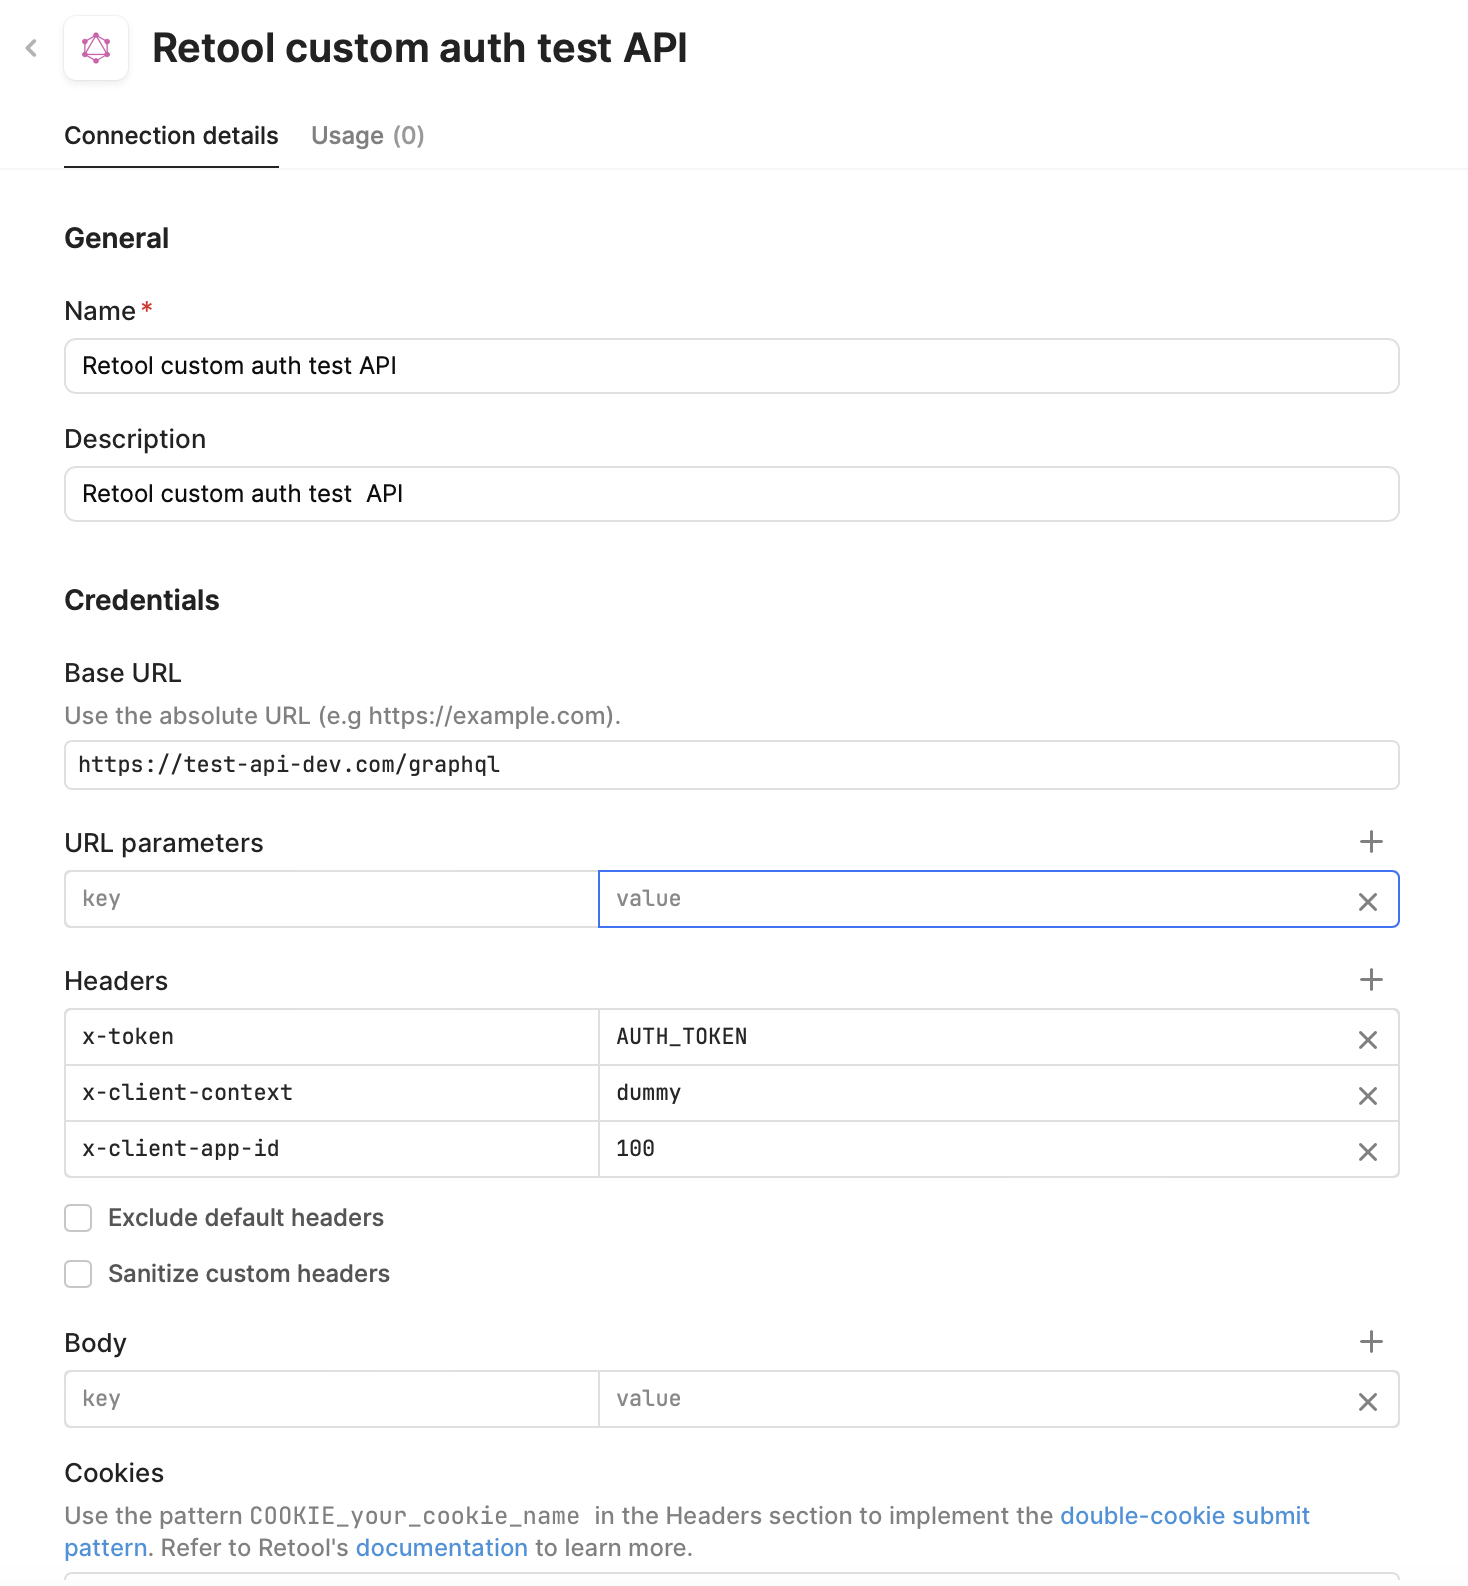Add a new header row
Image resolution: width=1468 pixels, height=1586 pixels.
pyautogui.click(x=1371, y=980)
